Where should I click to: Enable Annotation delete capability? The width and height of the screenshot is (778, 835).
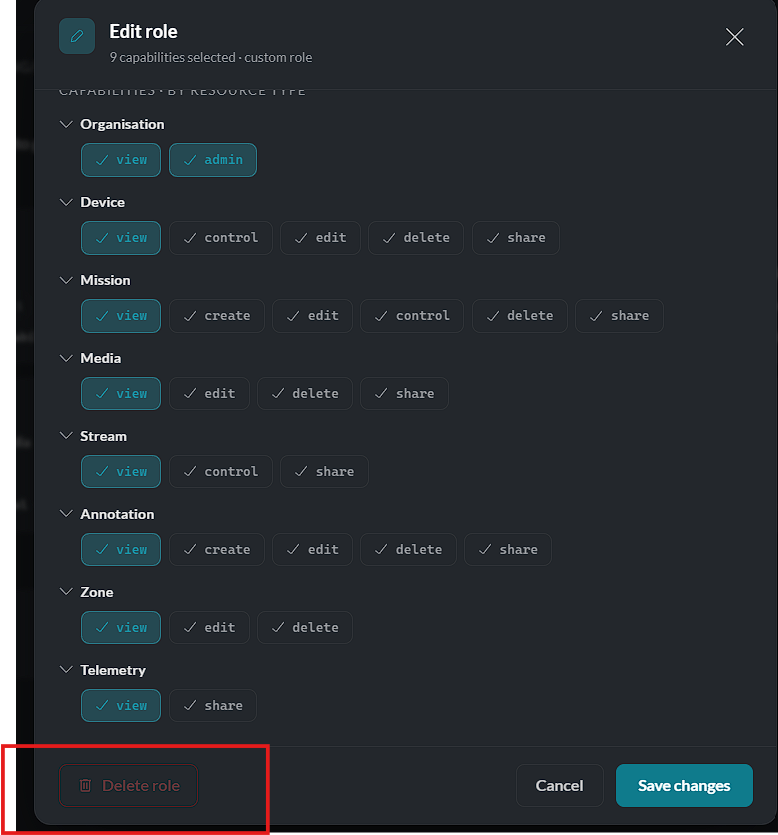pyautogui.click(x=408, y=550)
